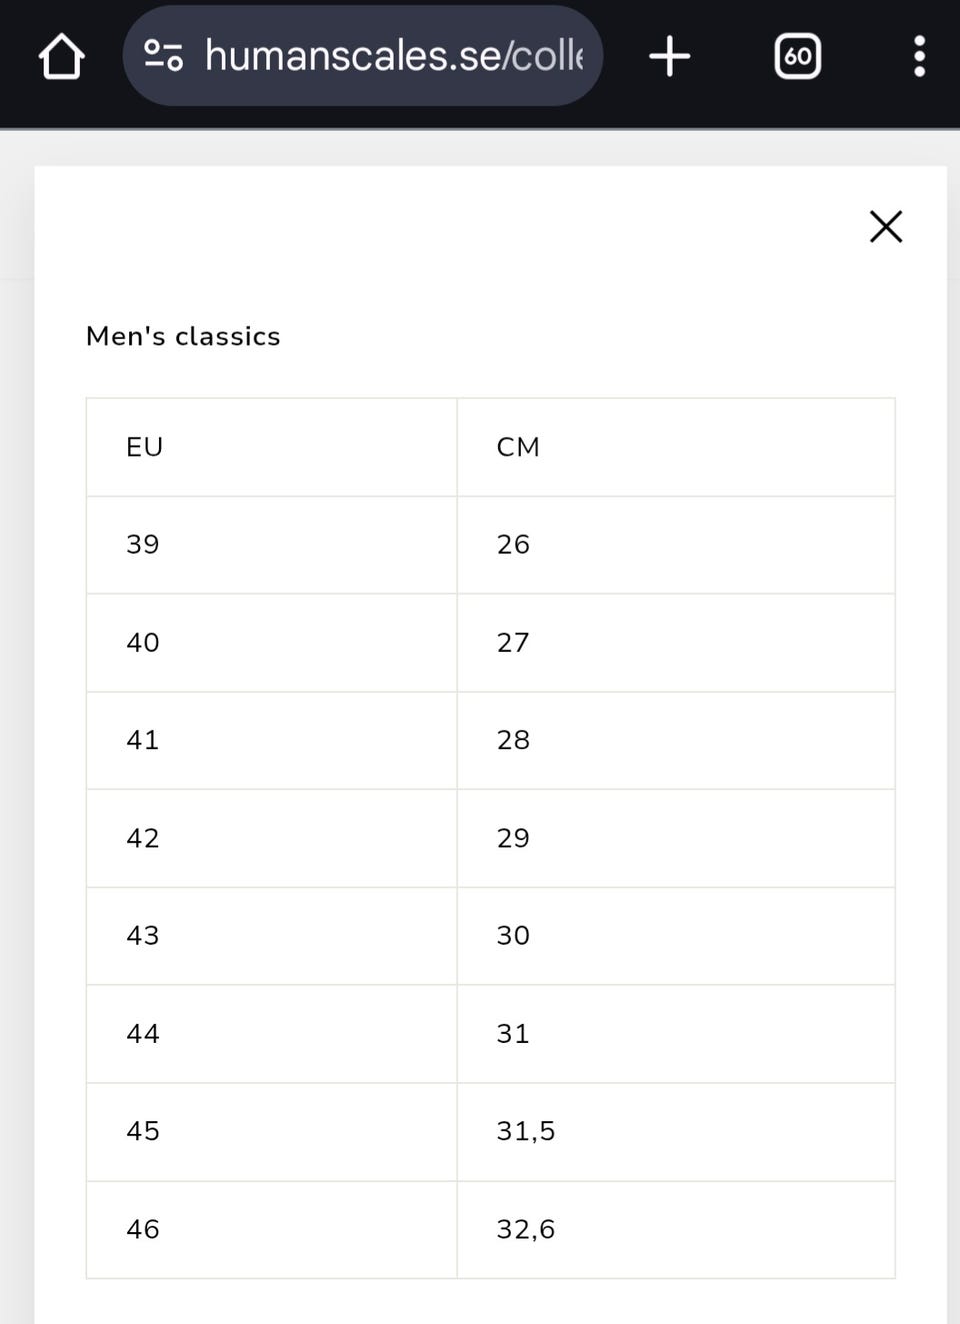The width and height of the screenshot is (960, 1324).
Task: Select EU size 44 cell
Action: (x=143, y=1034)
